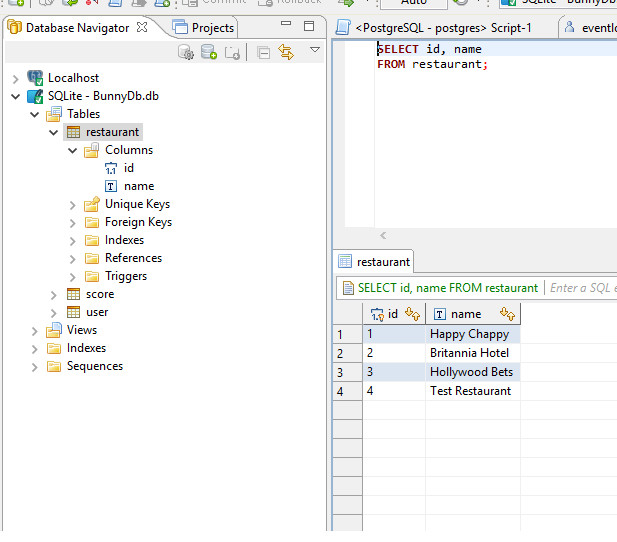617x542 pixels.
Task: Select the id cell with value 4
Action: 394,391
